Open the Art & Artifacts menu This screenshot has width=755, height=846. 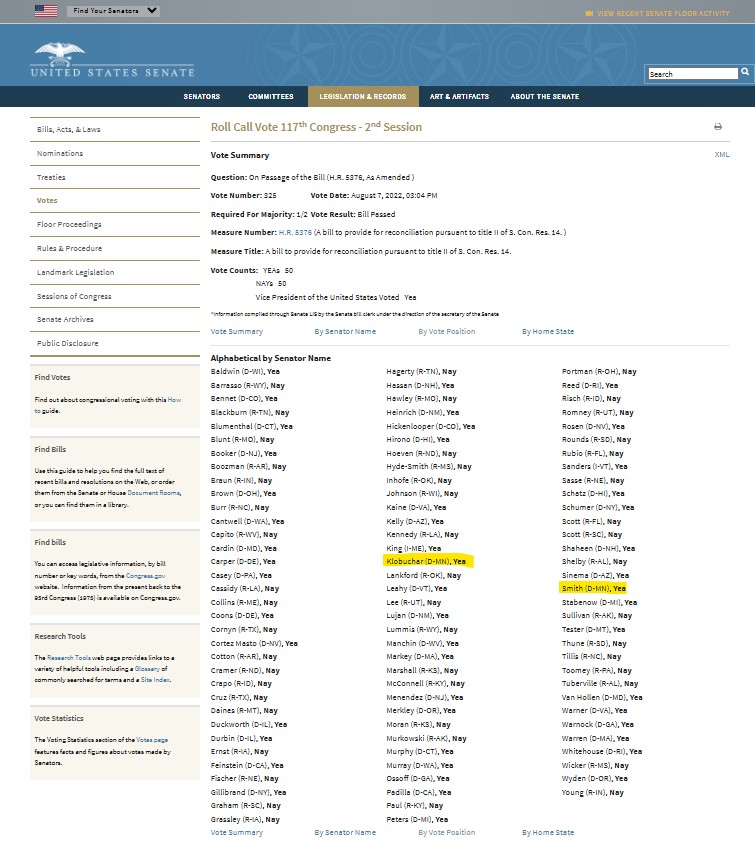(x=459, y=97)
